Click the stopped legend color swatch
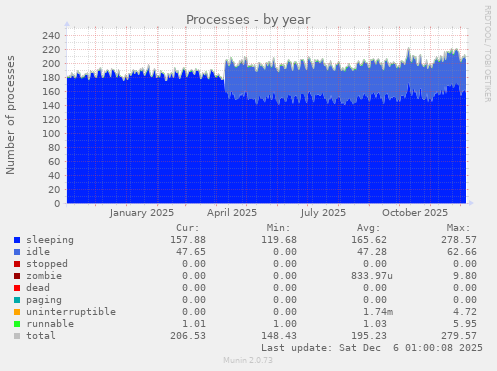The image size is (497, 371). click(x=17, y=264)
